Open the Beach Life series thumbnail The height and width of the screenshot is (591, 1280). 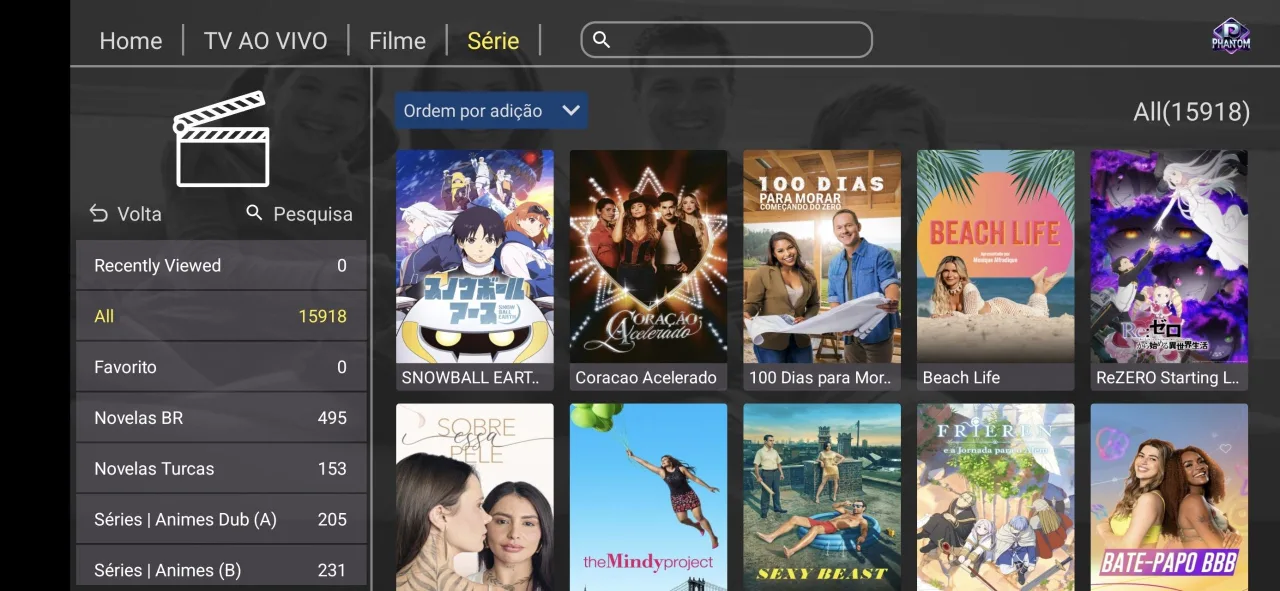tap(996, 270)
